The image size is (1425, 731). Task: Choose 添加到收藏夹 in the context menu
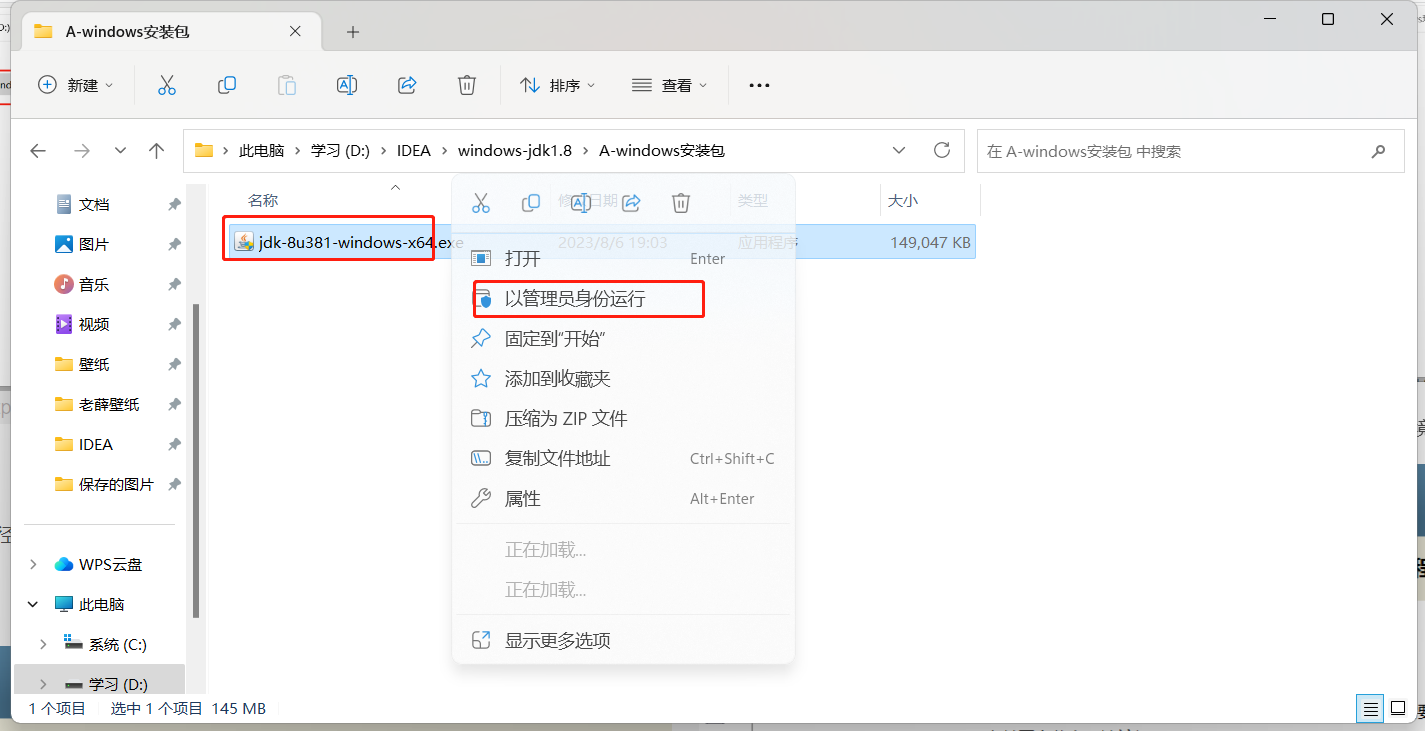[x=623, y=379]
